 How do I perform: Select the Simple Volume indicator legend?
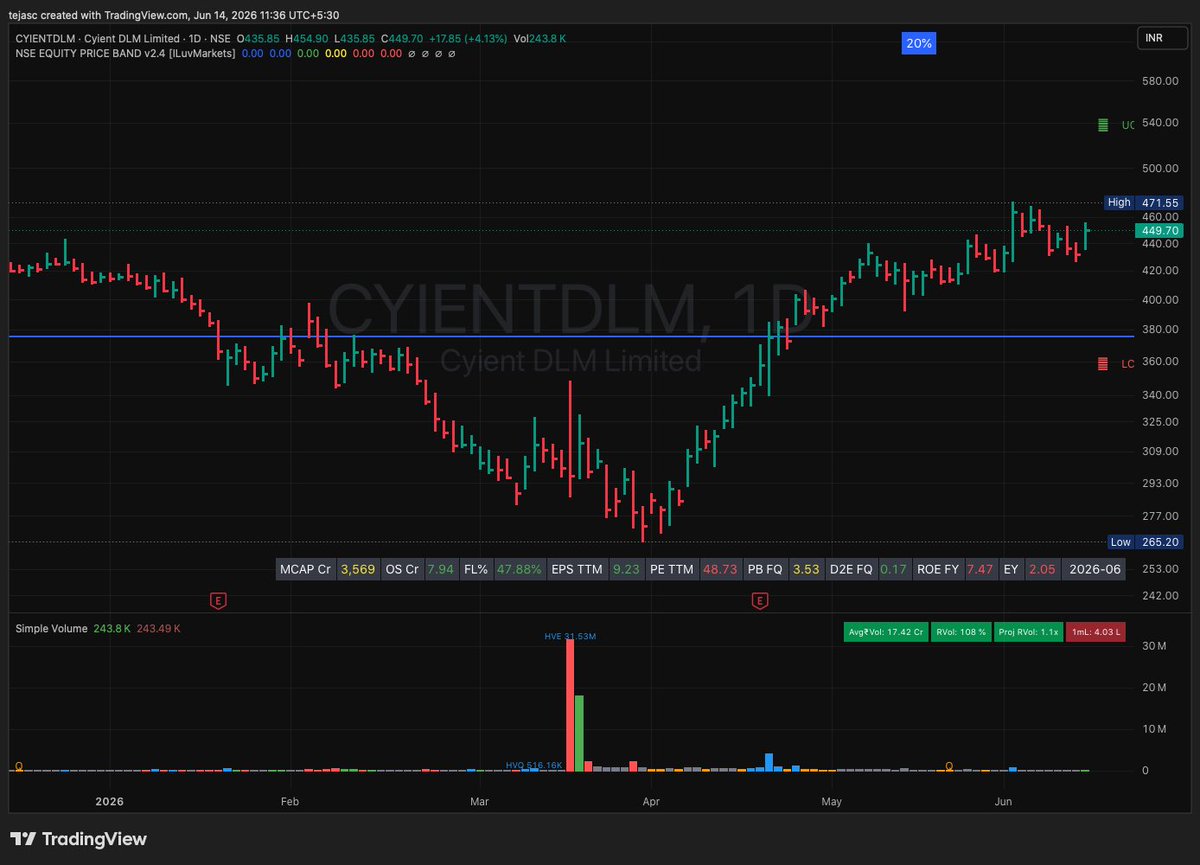pos(52,628)
